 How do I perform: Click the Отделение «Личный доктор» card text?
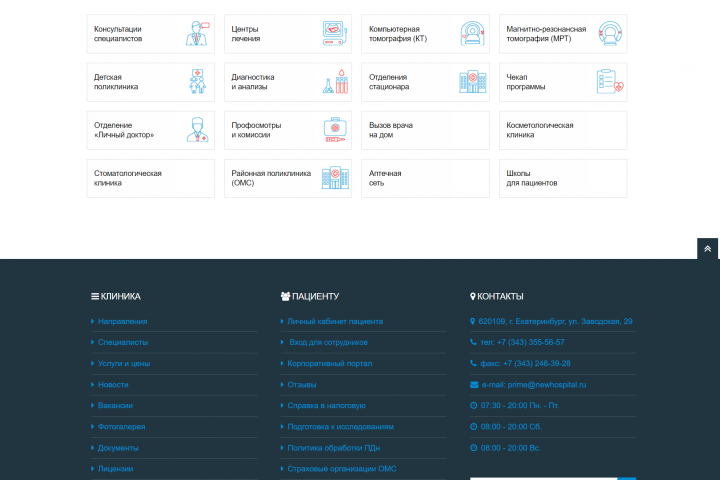click(x=124, y=130)
